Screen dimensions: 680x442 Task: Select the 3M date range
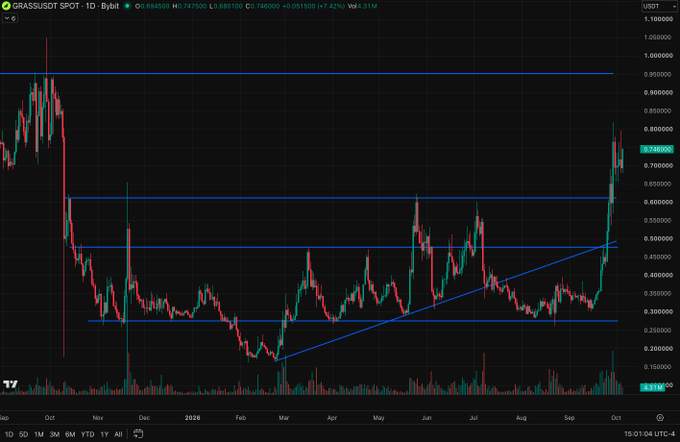click(54, 434)
